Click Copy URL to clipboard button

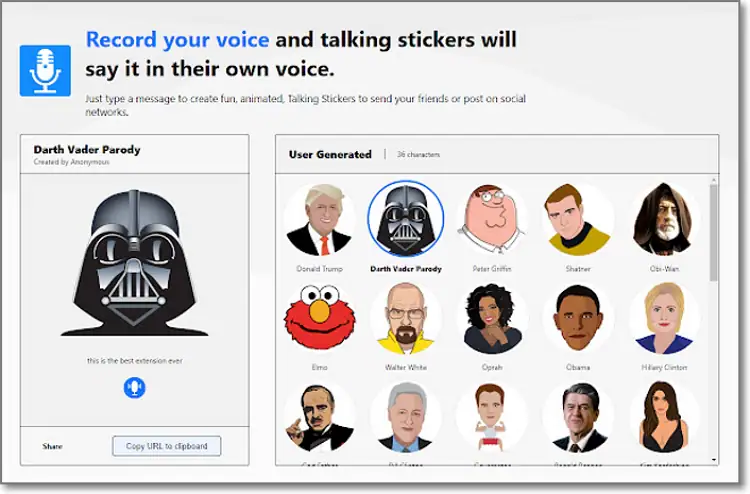click(166, 446)
